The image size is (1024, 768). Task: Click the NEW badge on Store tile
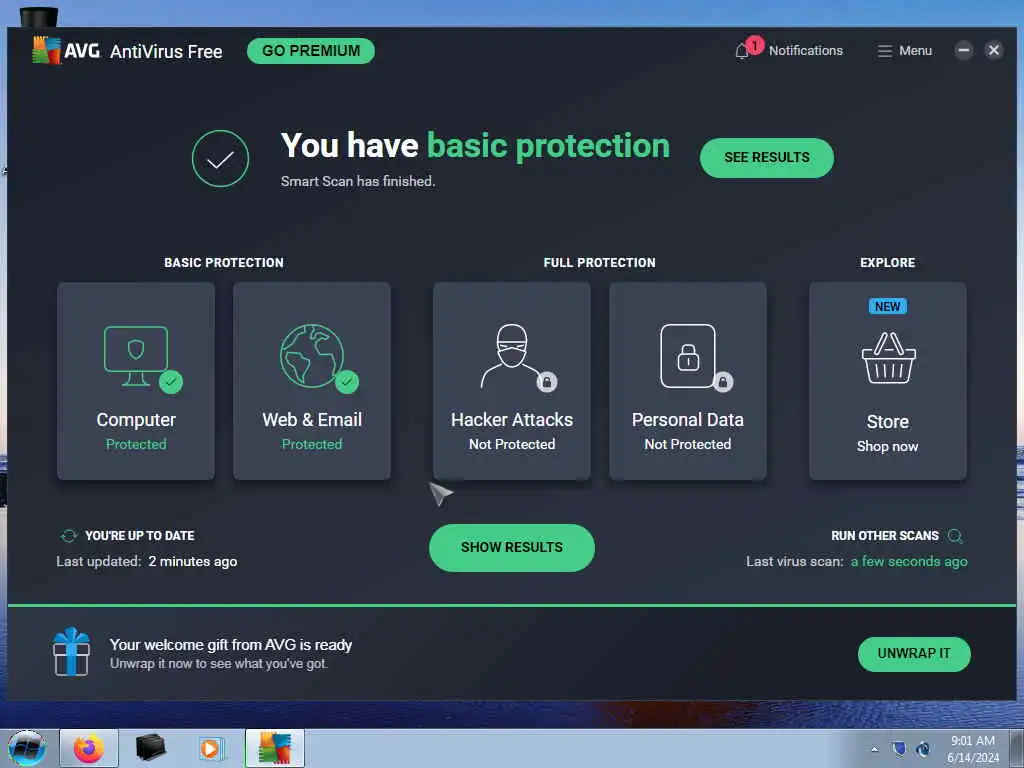[888, 306]
